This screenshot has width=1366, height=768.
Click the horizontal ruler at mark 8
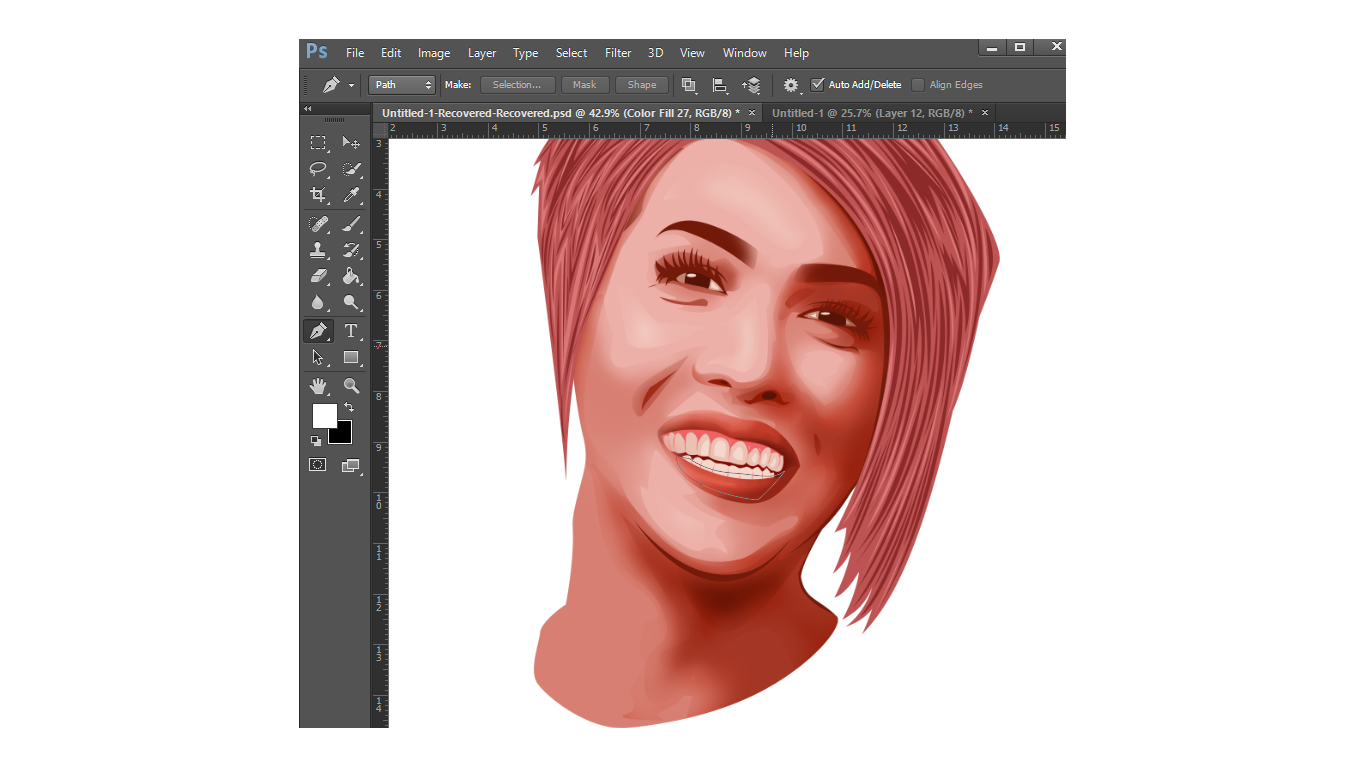(x=695, y=130)
